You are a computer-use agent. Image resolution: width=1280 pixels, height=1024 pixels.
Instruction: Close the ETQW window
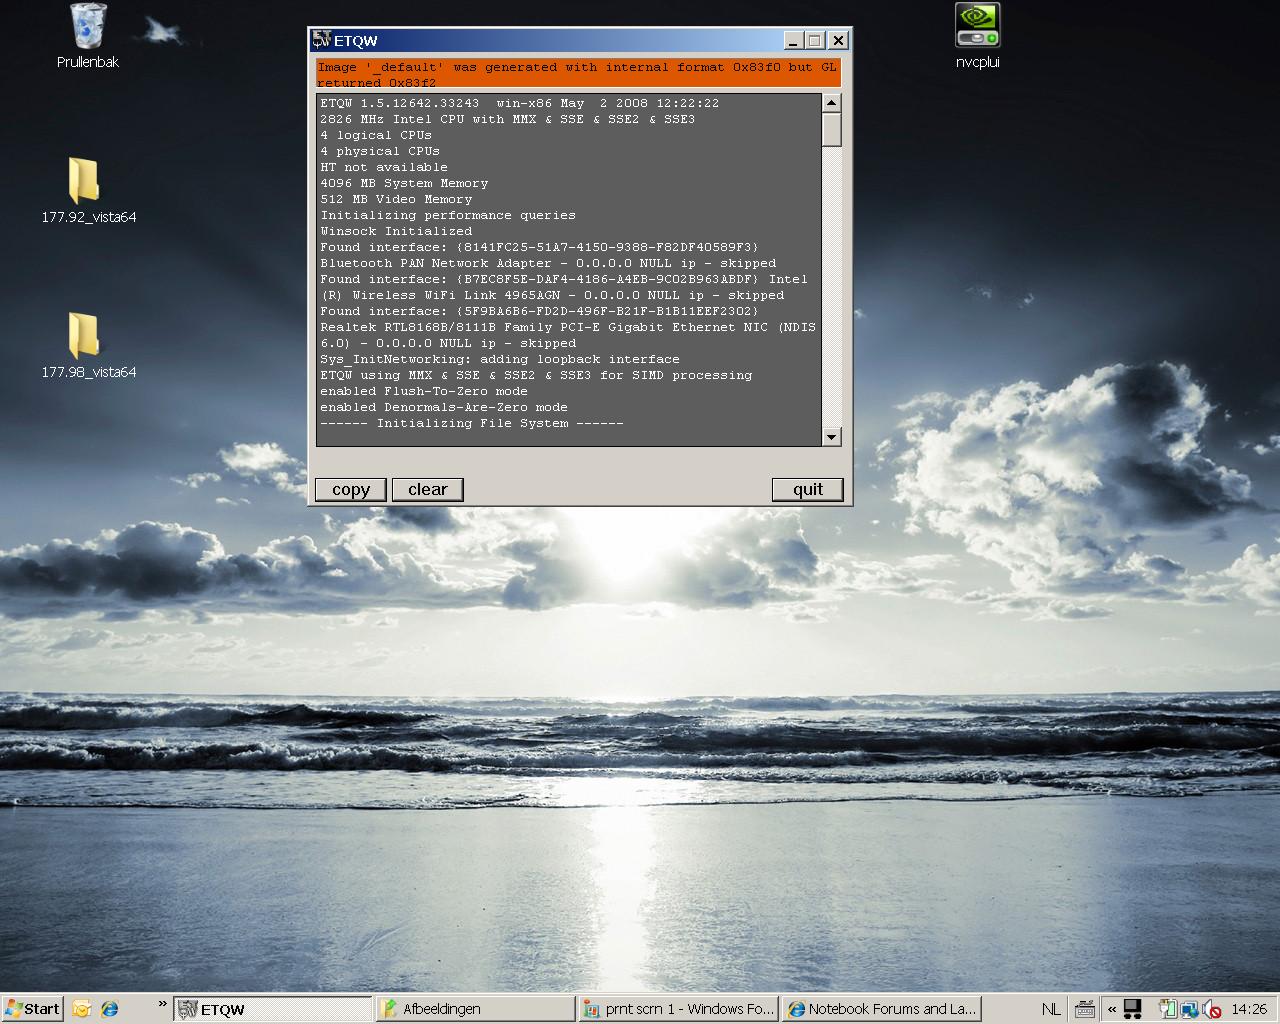(x=838, y=40)
